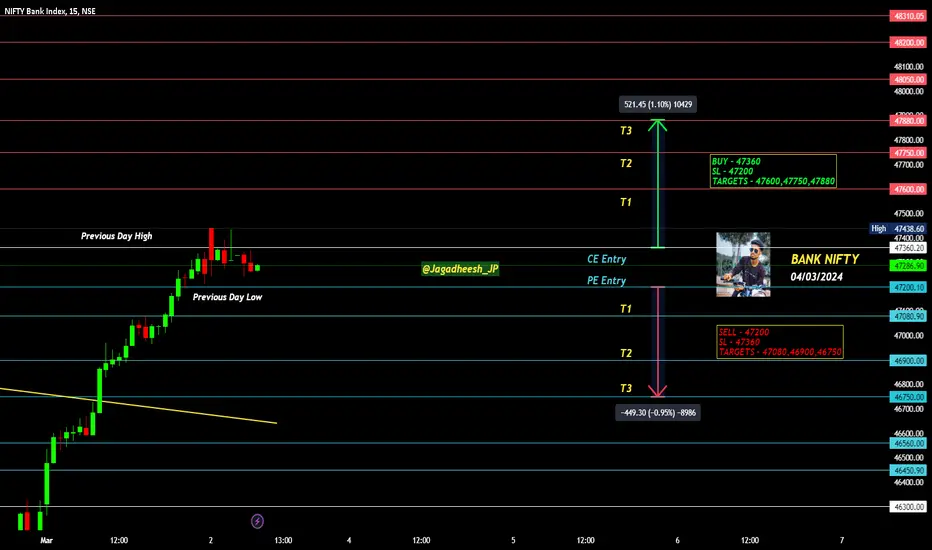Click the 47360.20 white price label
Screen dimensions: 932x550
[x=908, y=247]
